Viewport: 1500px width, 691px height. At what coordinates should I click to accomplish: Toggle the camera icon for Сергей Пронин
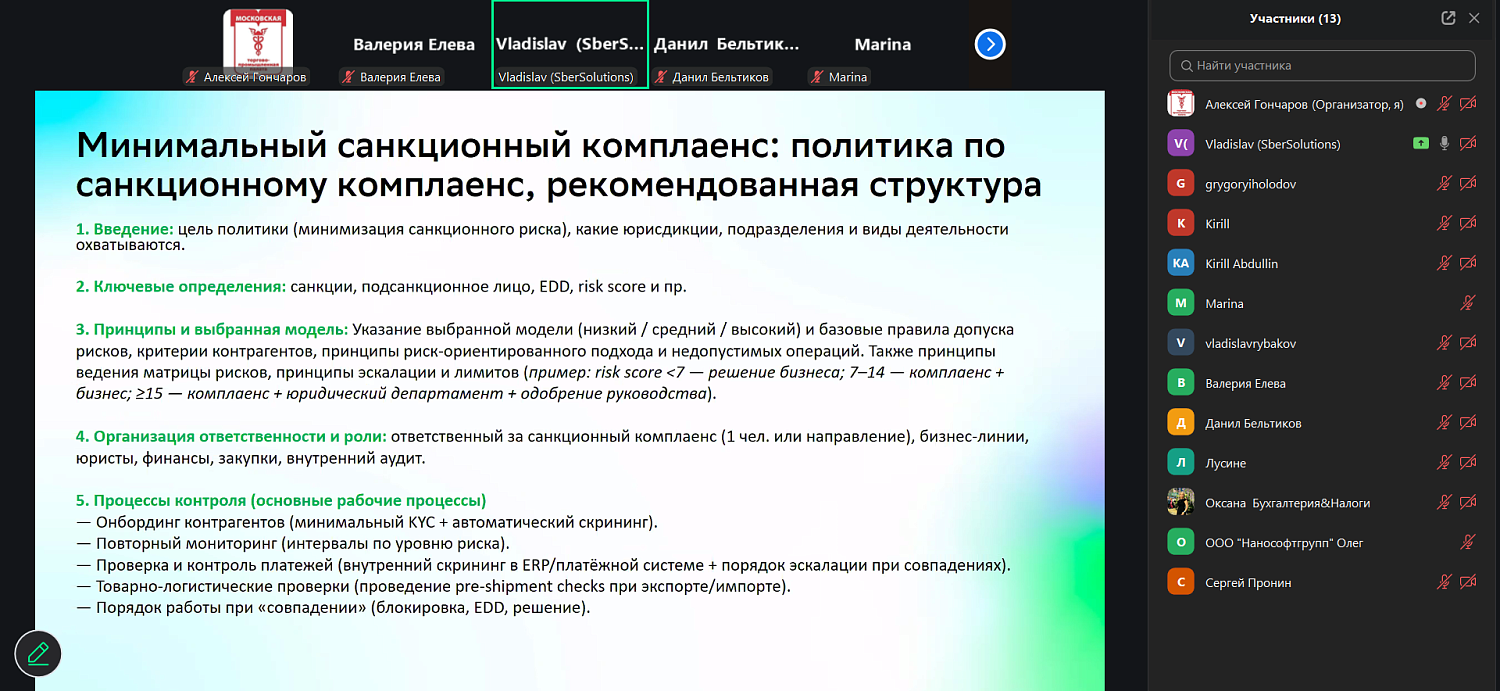click(1467, 581)
